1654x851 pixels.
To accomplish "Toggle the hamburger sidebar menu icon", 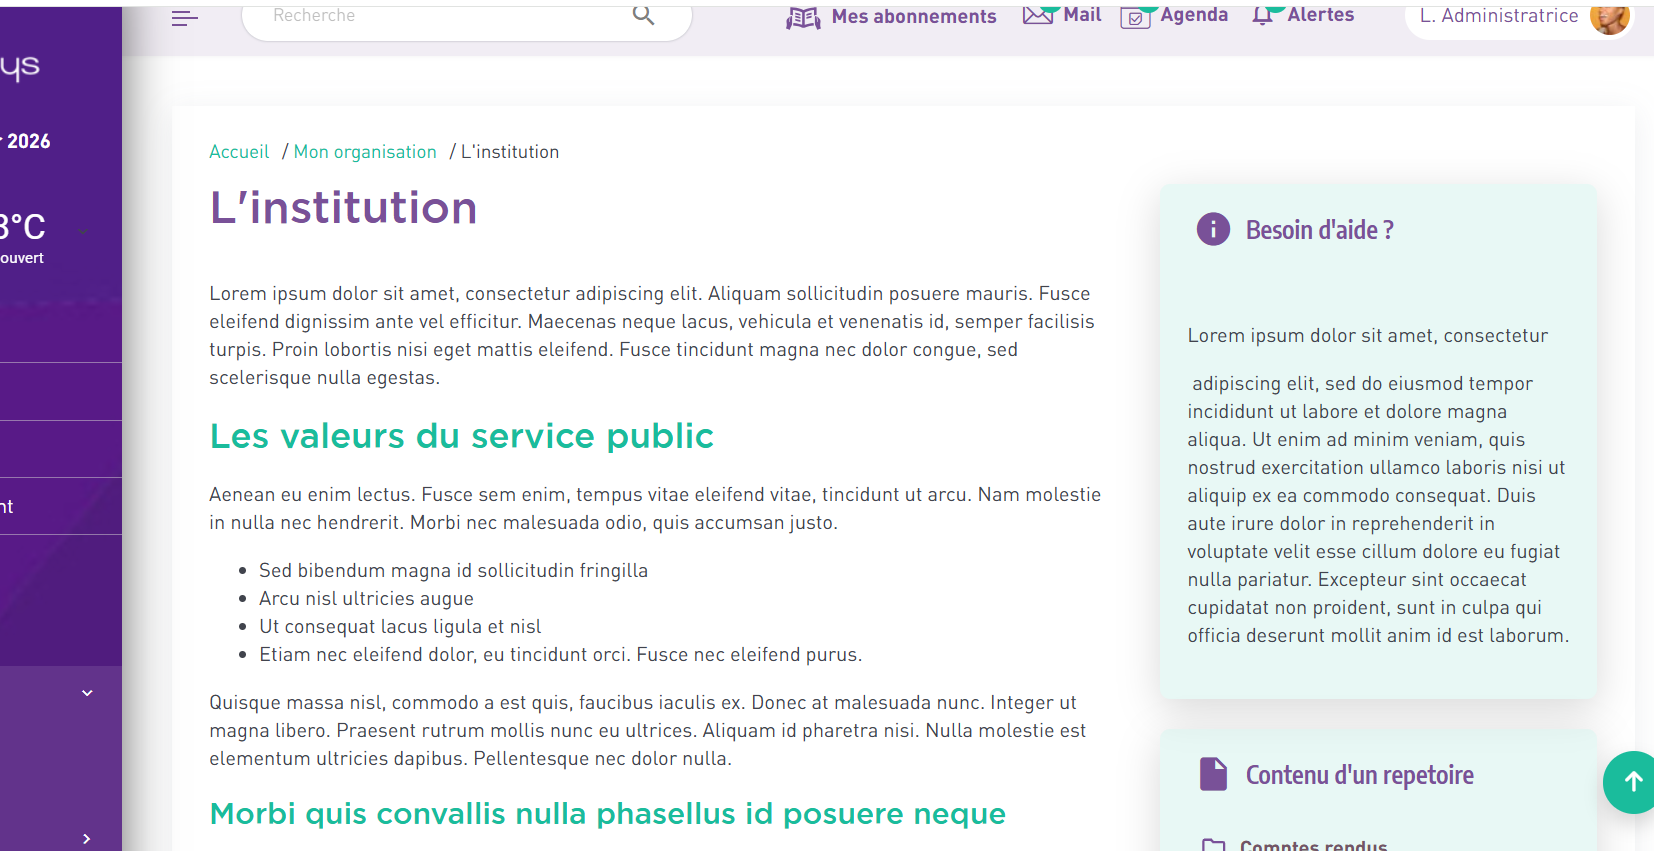I will tap(185, 18).
